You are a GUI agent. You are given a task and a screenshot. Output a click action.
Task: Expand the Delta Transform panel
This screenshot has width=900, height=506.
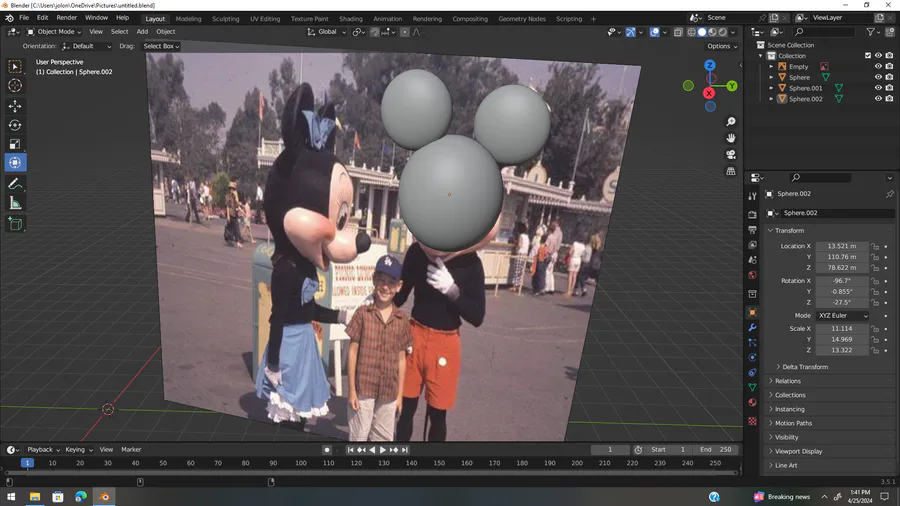[805, 367]
